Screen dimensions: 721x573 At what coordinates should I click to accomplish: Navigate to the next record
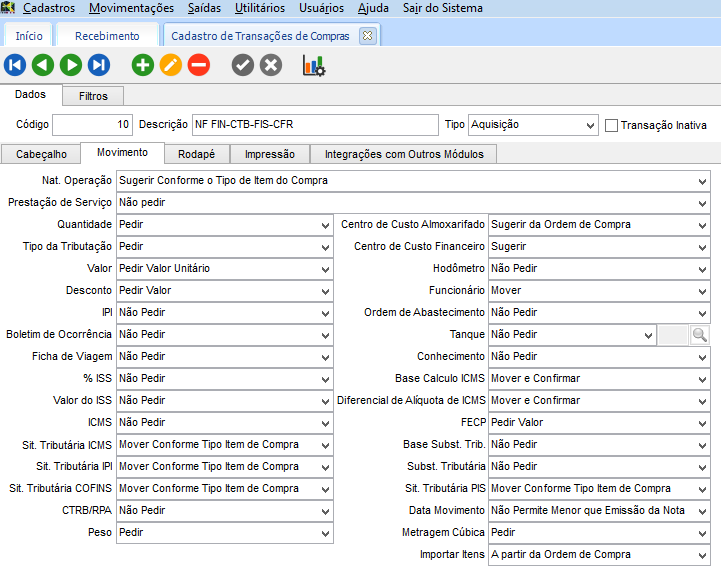(71, 65)
